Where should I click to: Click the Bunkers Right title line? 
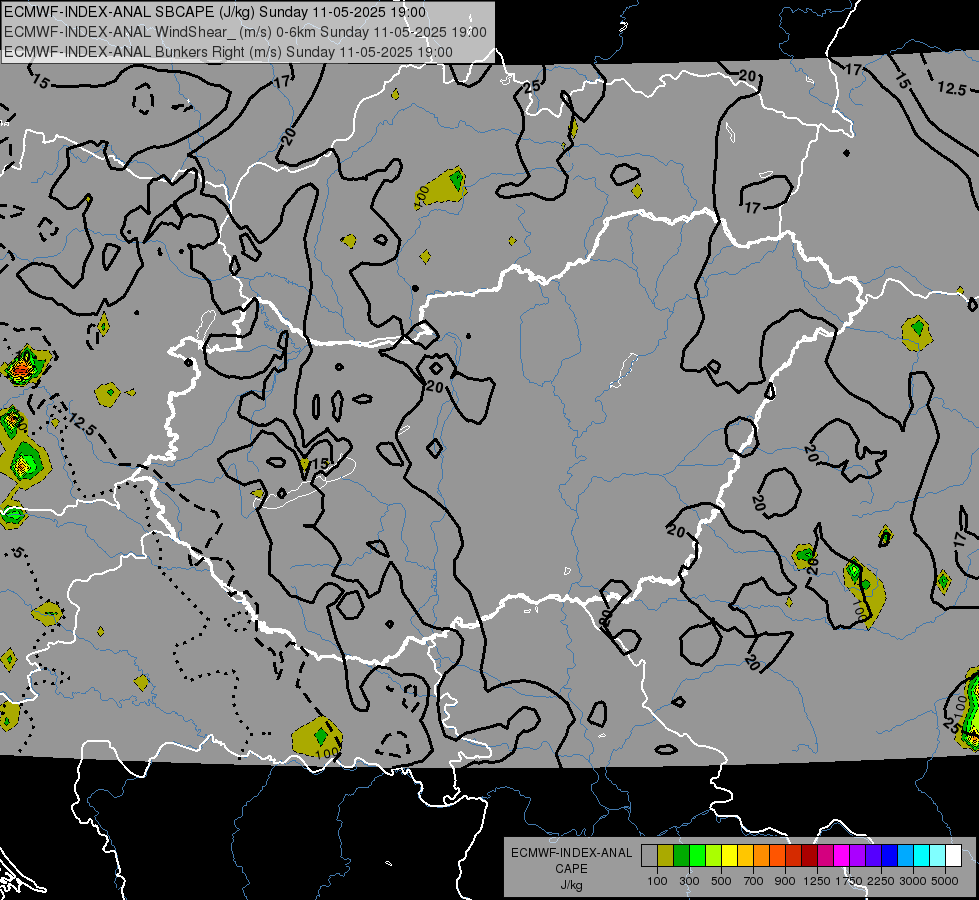click(x=228, y=52)
